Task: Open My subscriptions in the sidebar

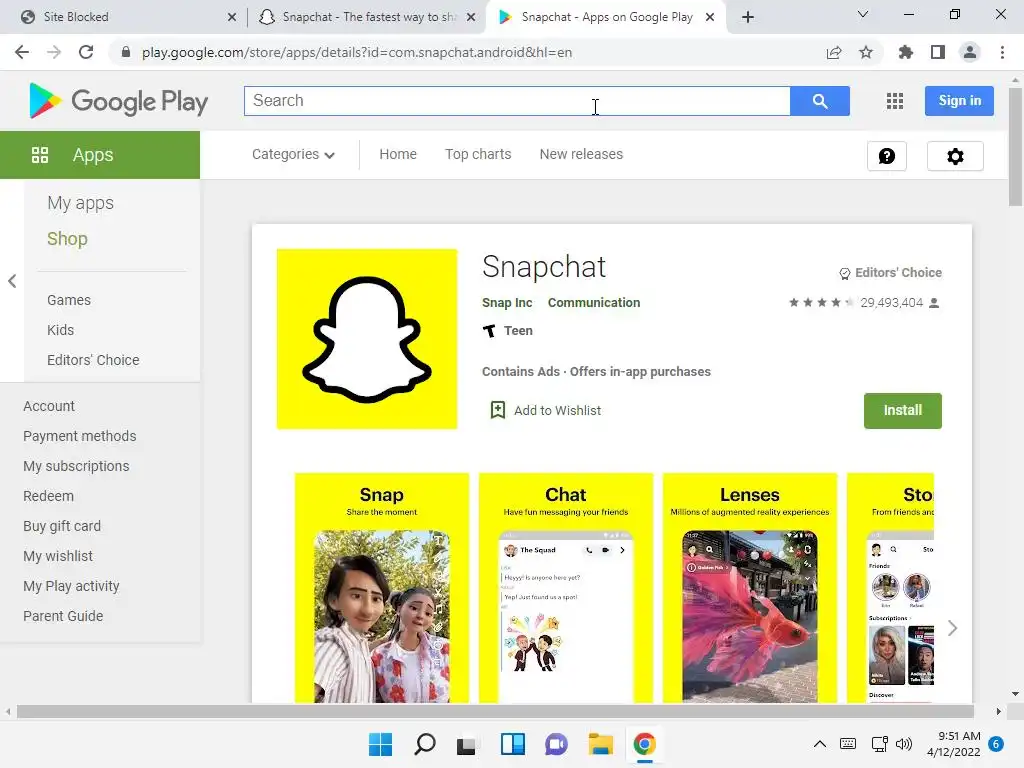Action: tap(76, 466)
